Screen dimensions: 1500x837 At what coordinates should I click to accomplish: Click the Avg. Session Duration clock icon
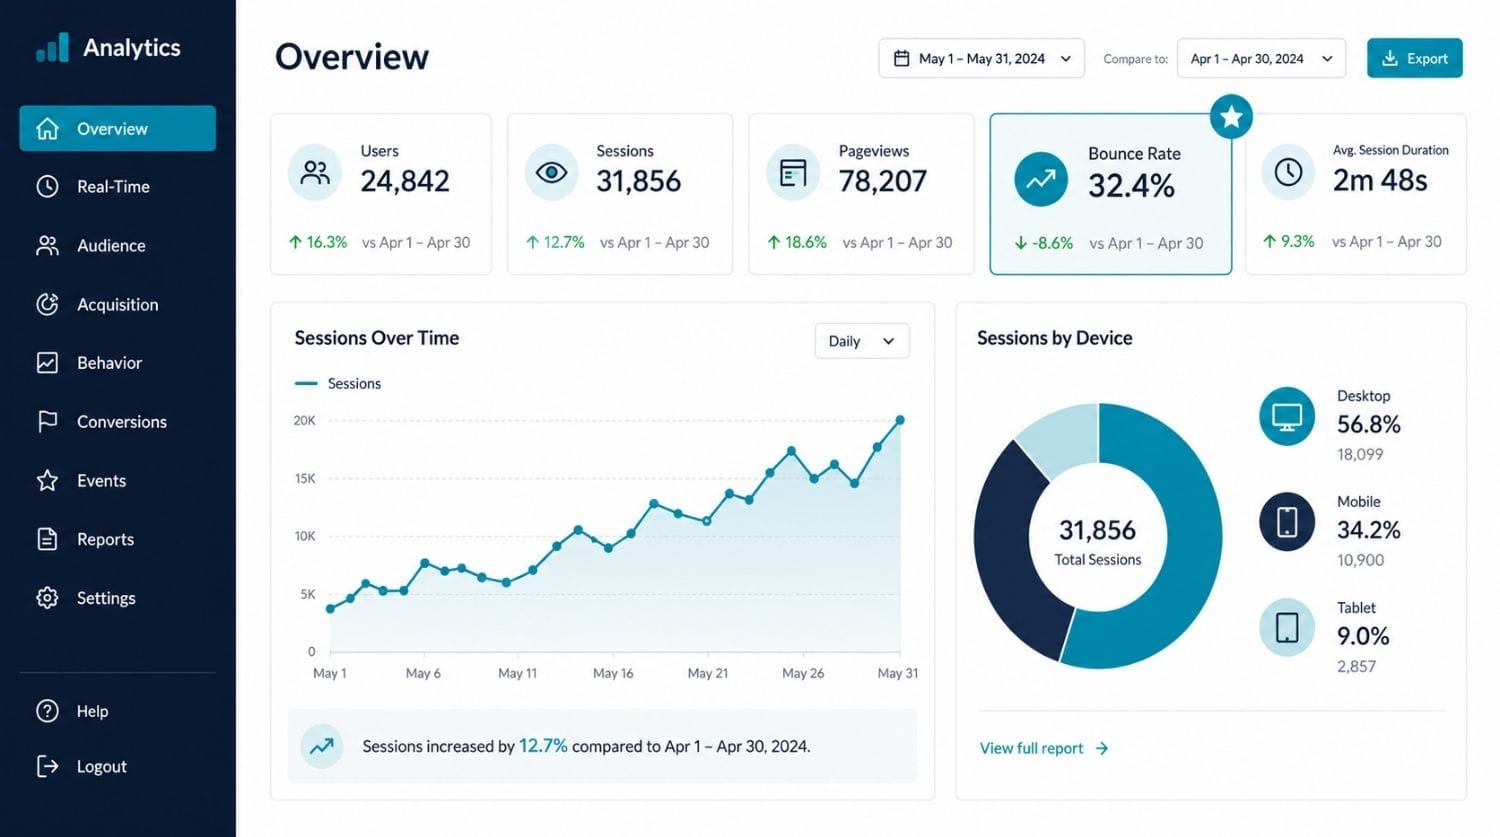pos(1288,172)
